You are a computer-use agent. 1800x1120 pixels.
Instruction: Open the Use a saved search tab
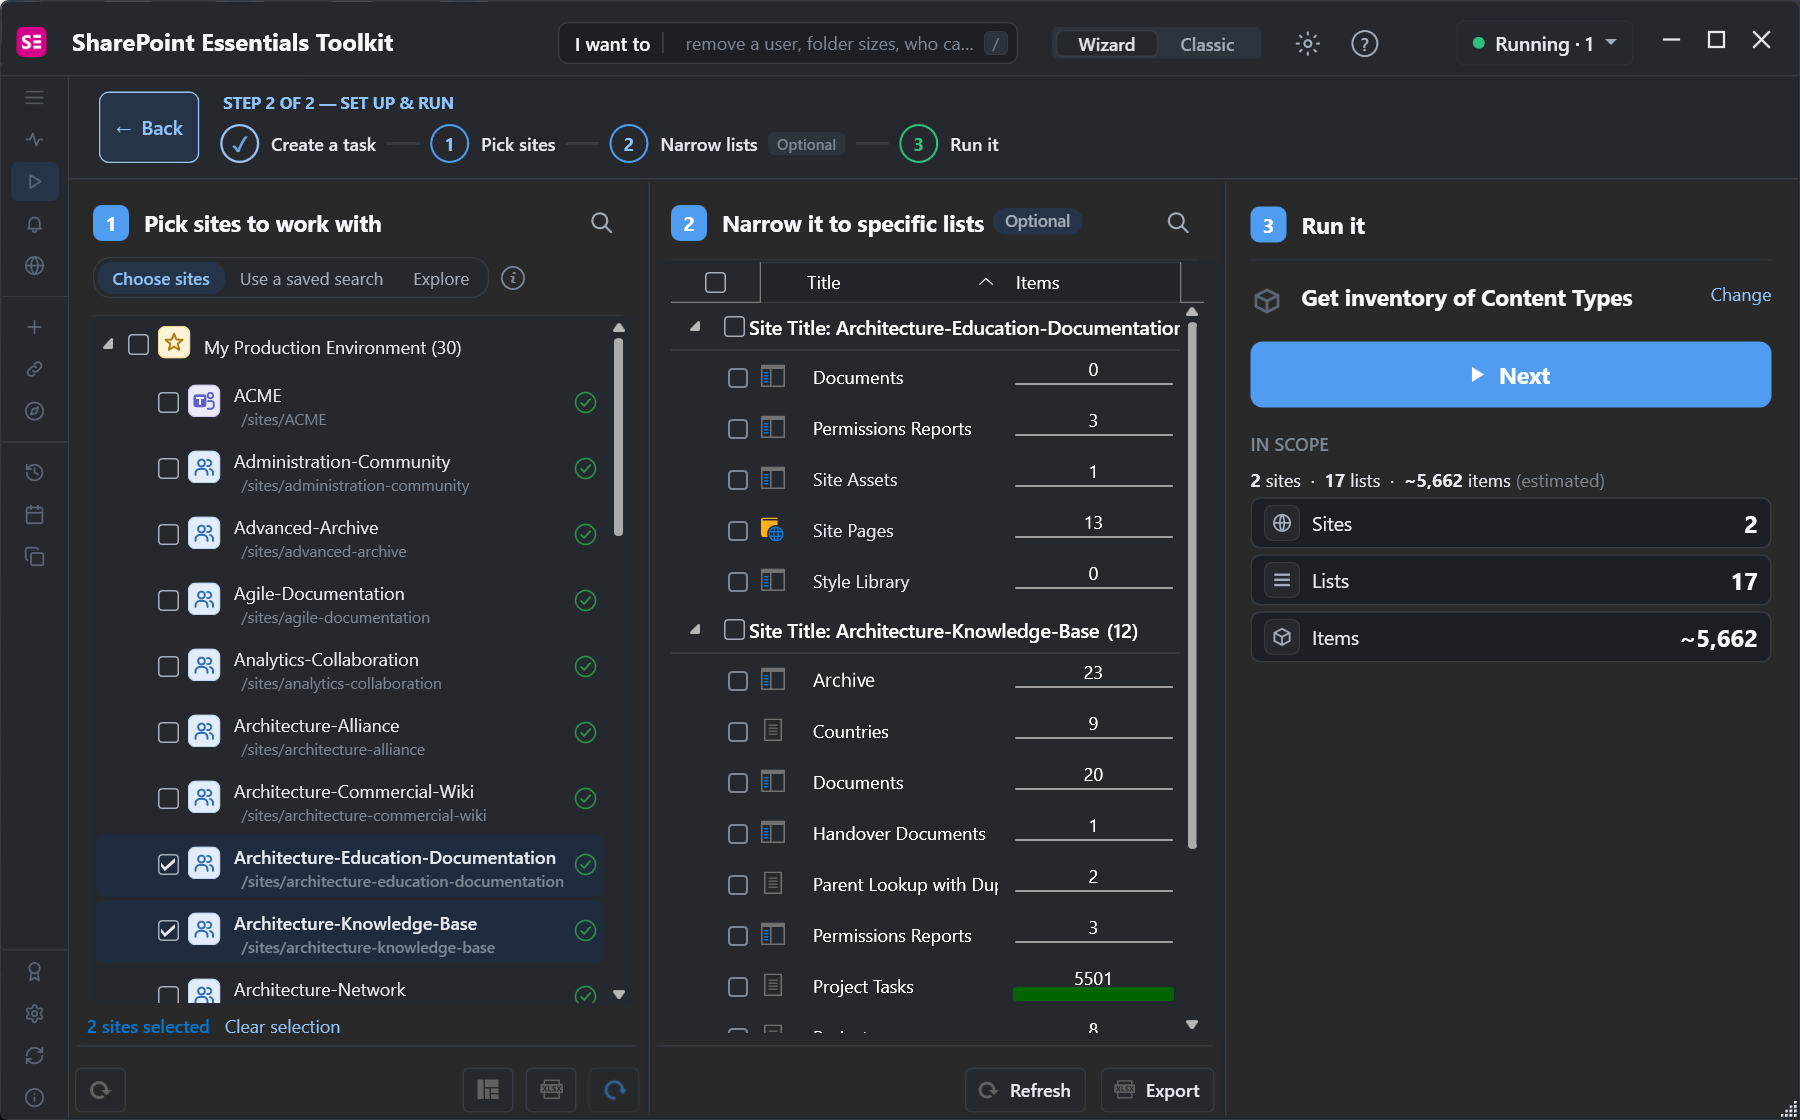(311, 279)
